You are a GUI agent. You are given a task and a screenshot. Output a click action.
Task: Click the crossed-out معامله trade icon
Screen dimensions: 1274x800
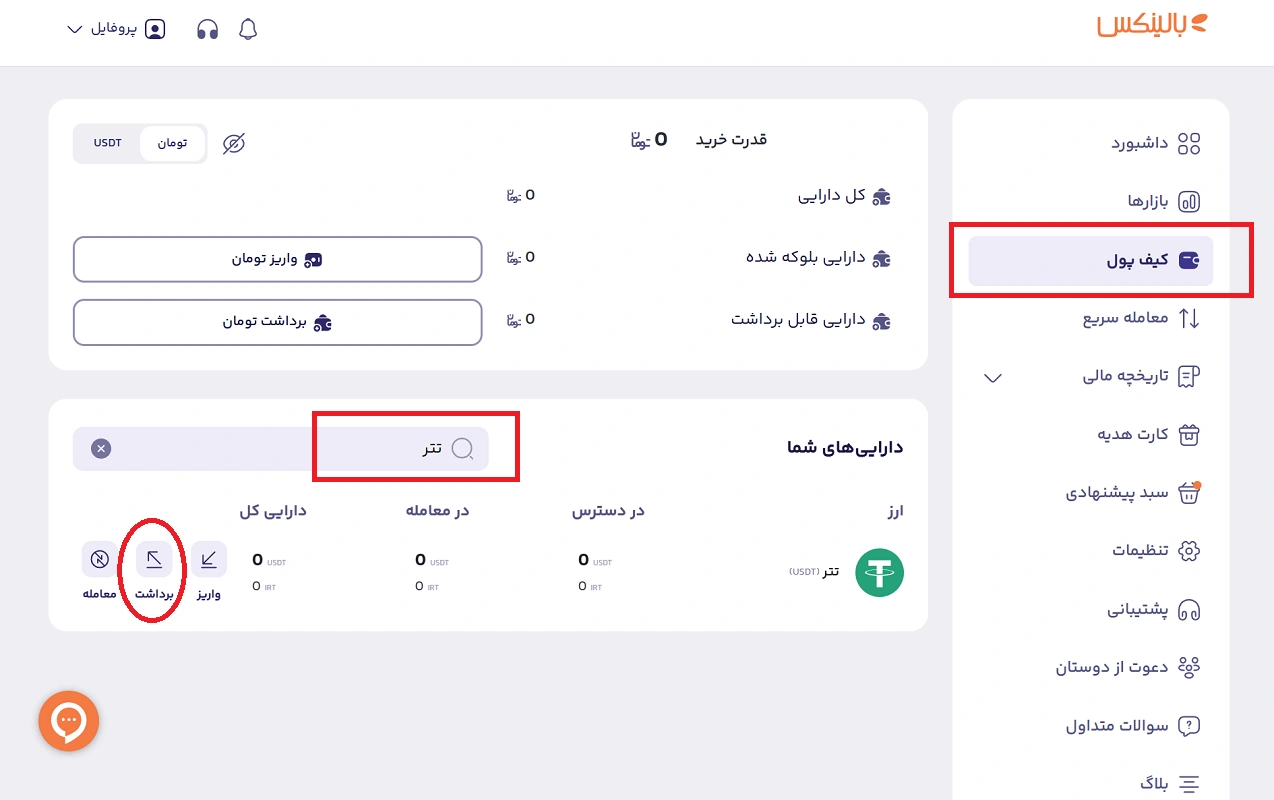click(99, 559)
